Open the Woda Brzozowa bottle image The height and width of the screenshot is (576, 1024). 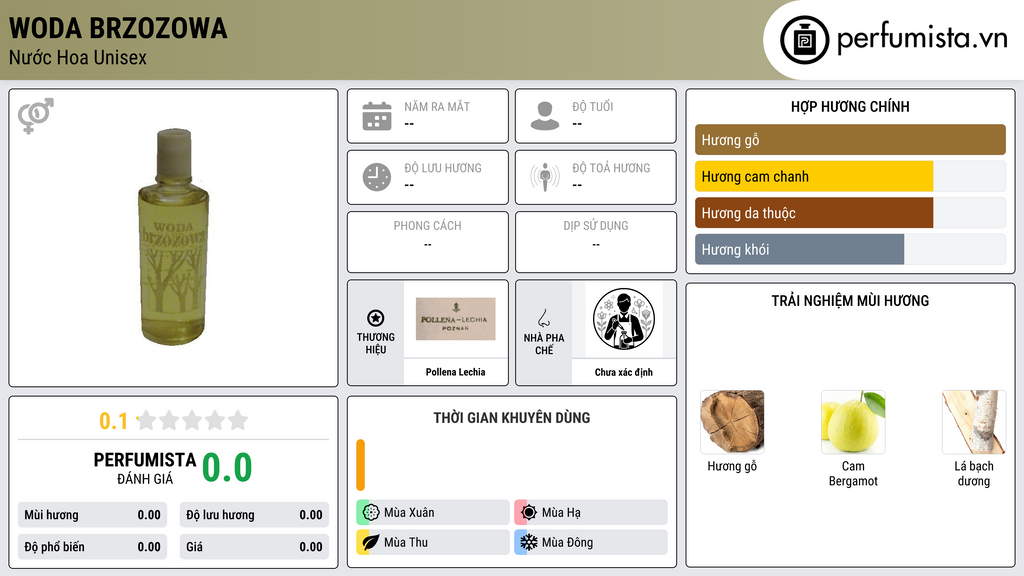tap(173, 237)
